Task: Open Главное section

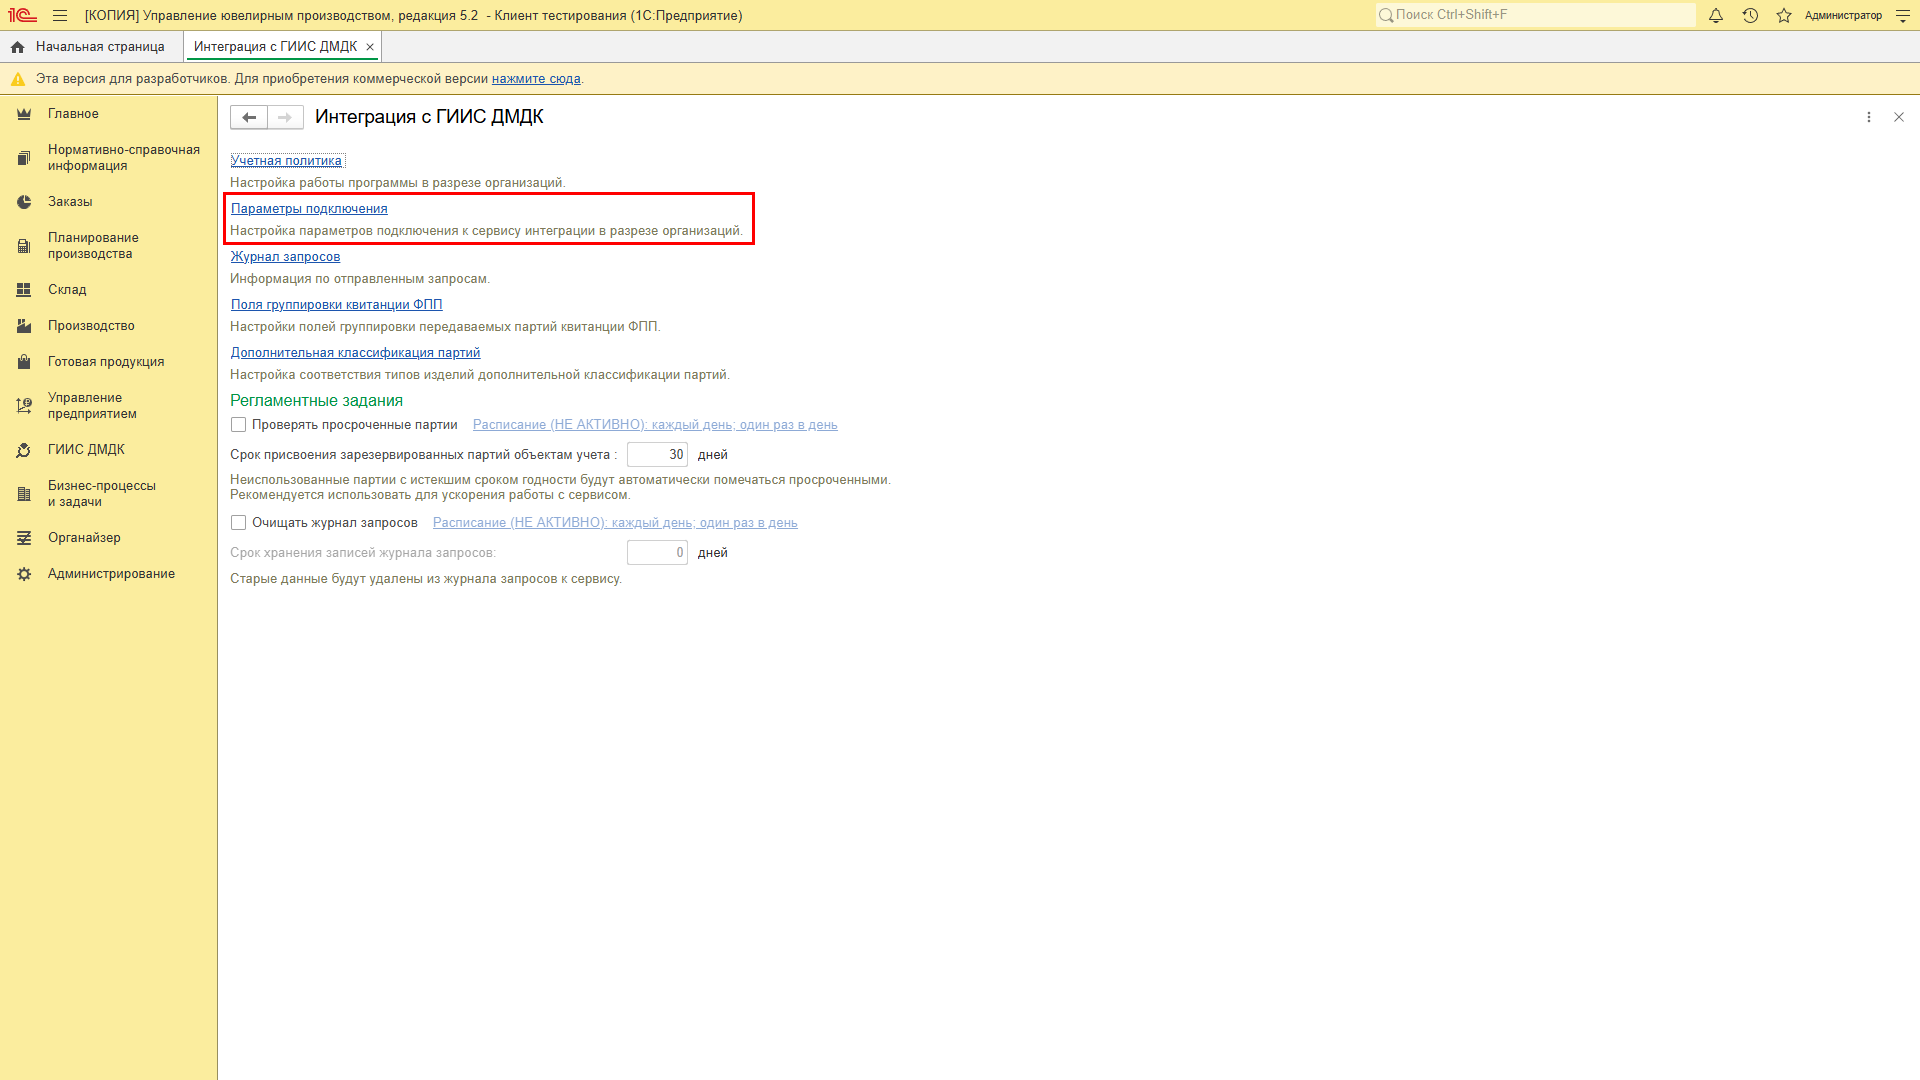Action: (73, 114)
